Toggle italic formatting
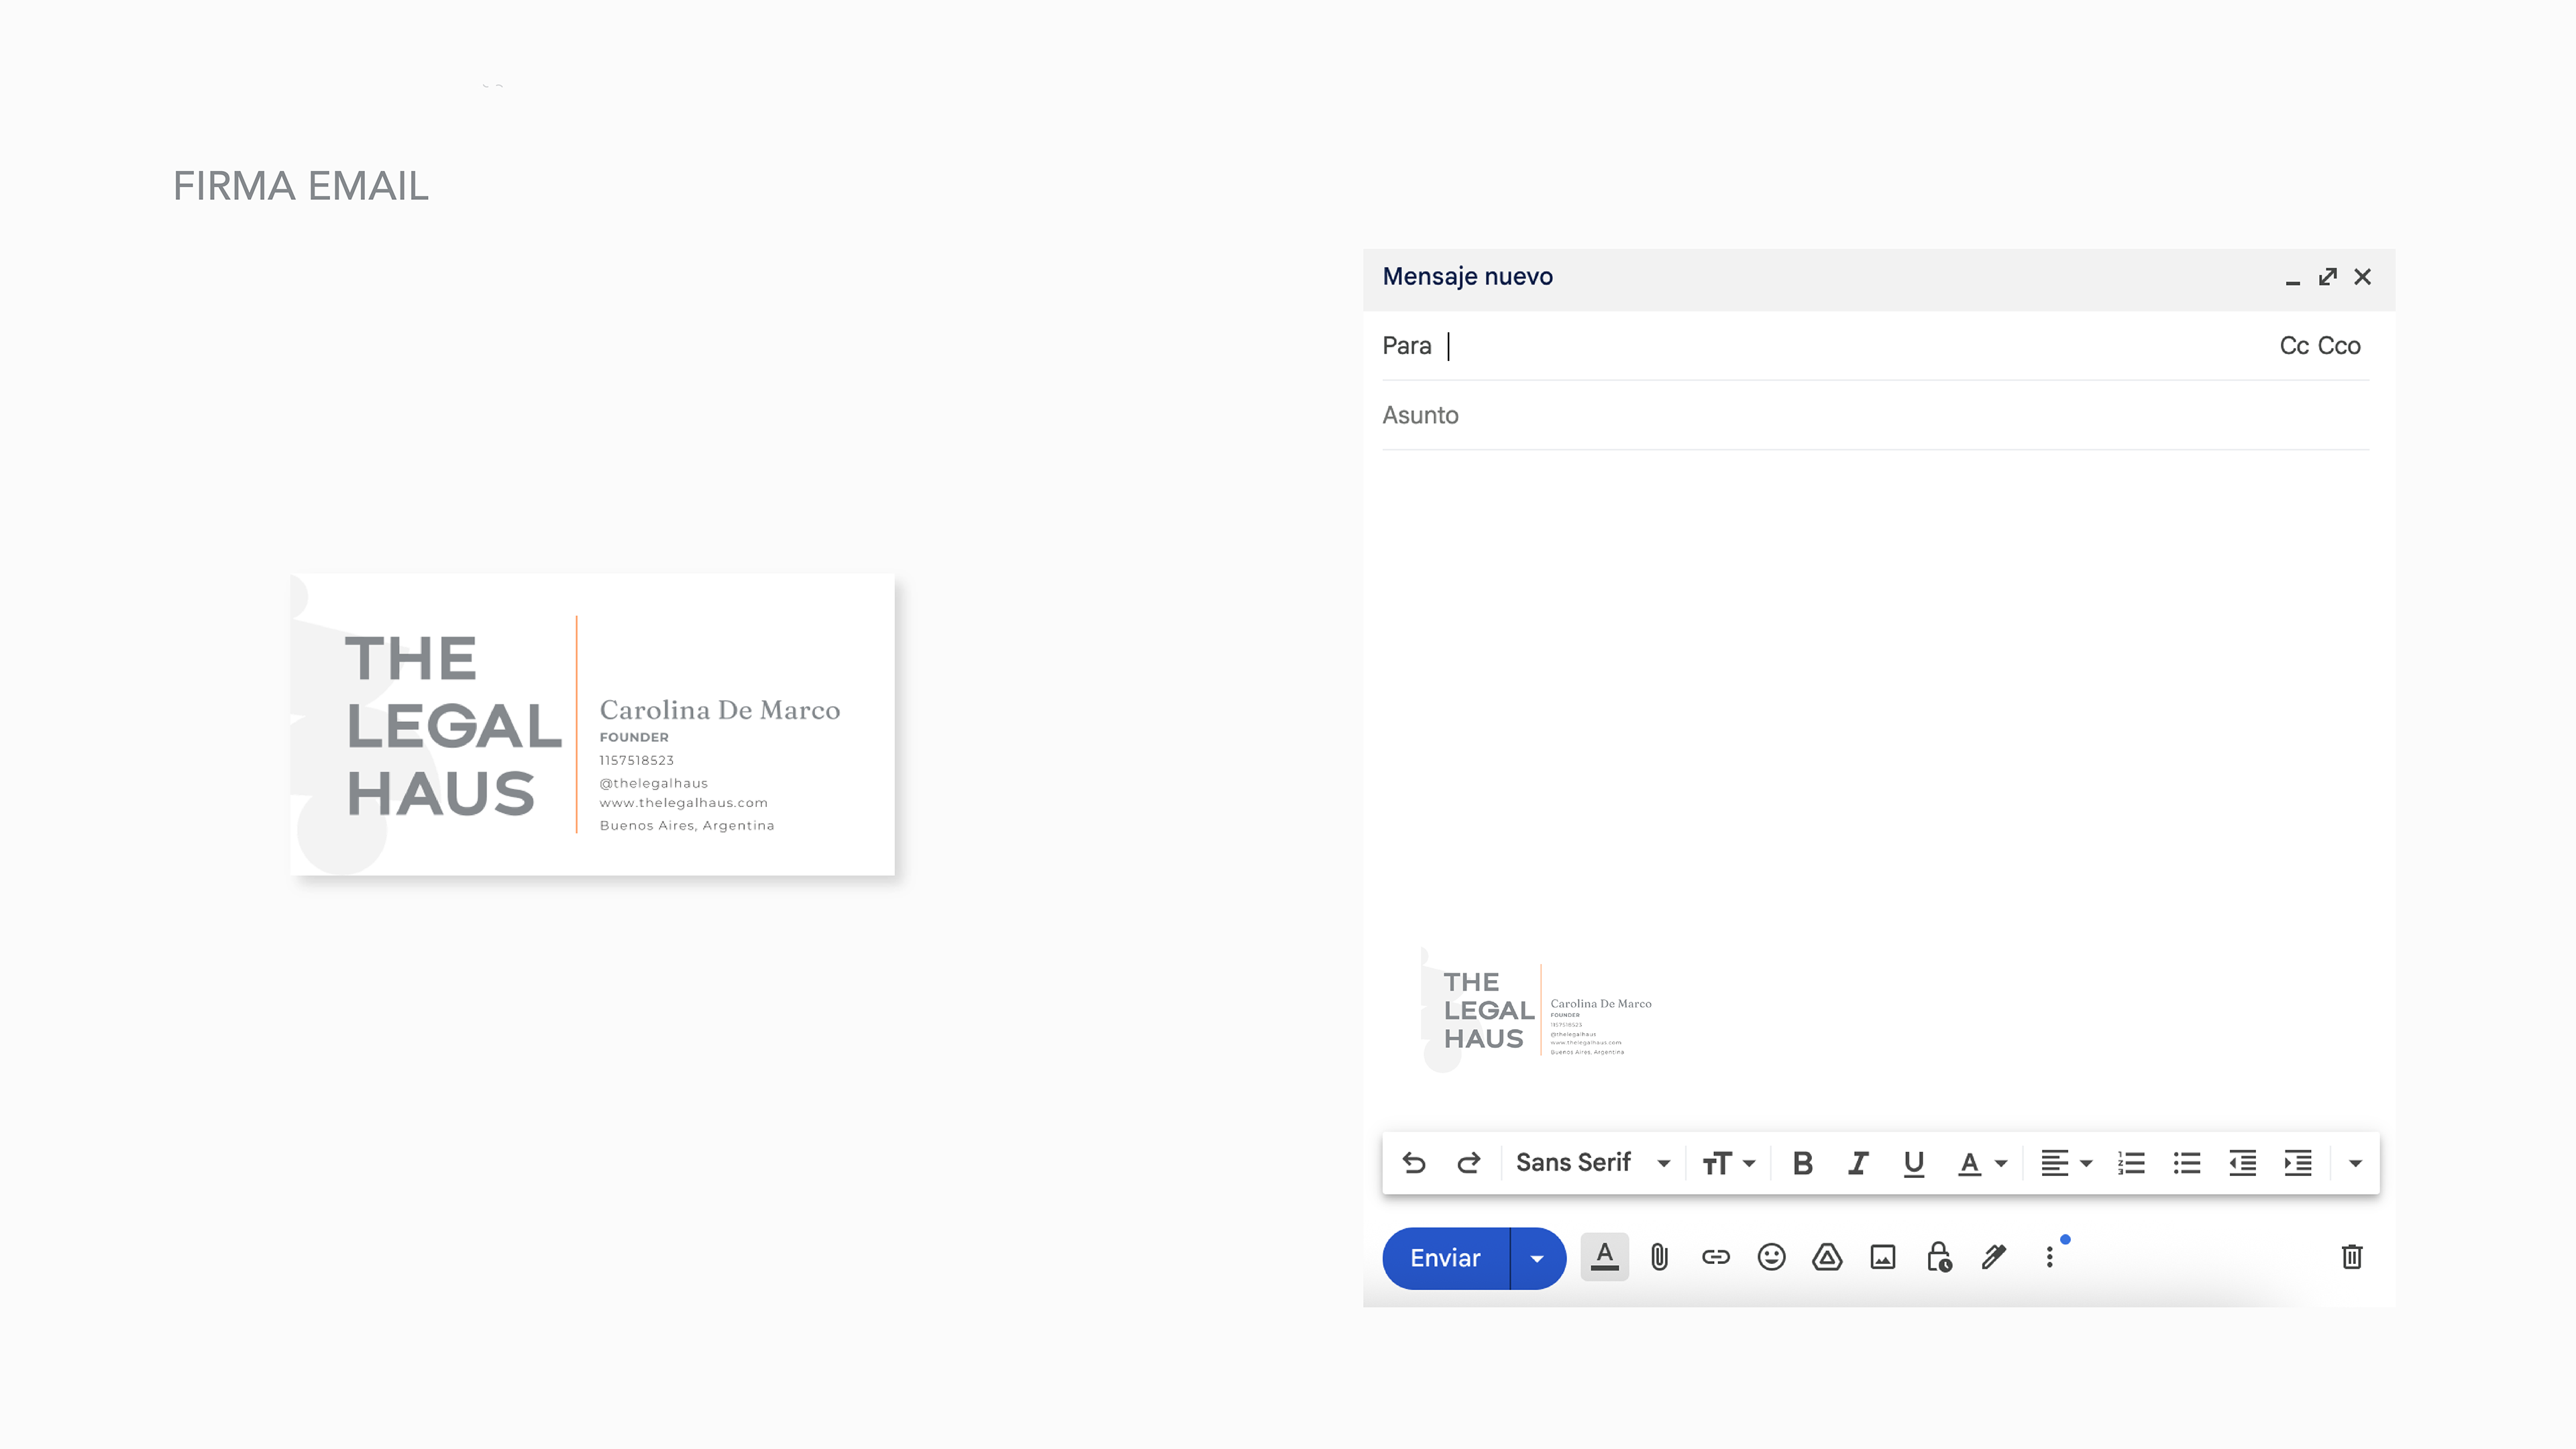This screenshot has width=2576, height=1449. pyautogui.click(x=1858, y=1163)
